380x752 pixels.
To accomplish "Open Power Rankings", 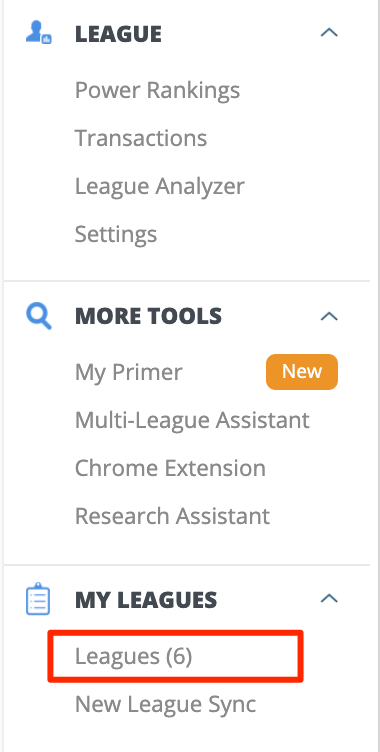I will 157,91.
